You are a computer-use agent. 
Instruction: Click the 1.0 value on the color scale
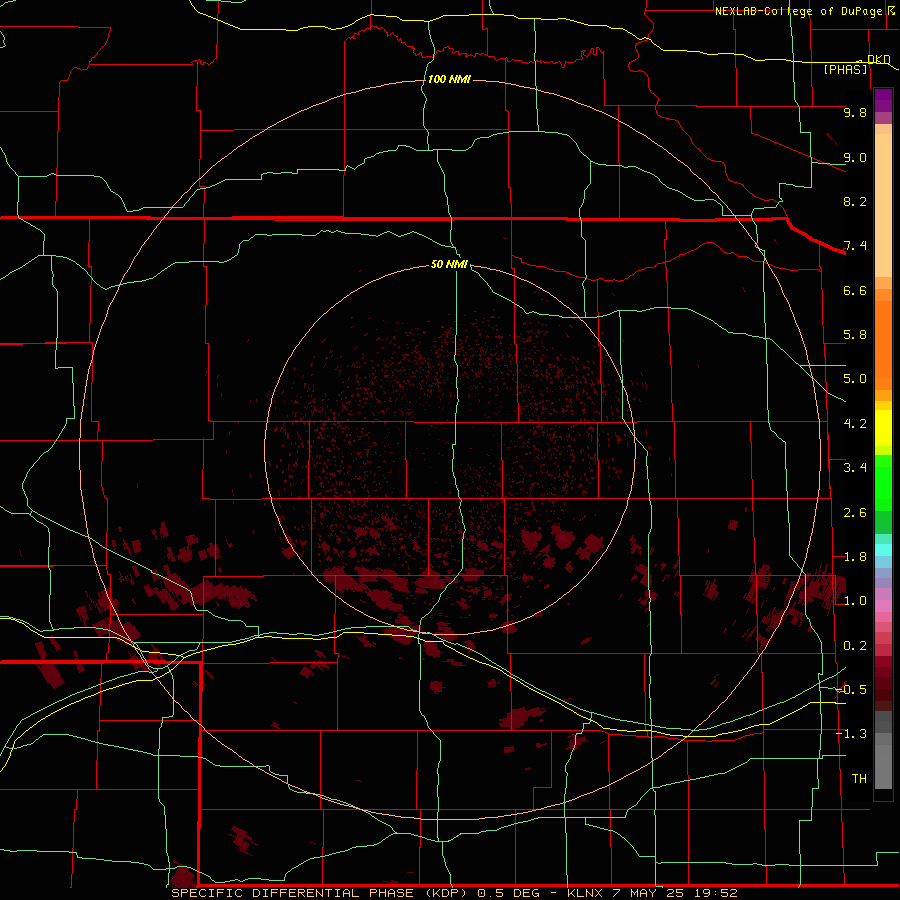(x=855, y=601)
